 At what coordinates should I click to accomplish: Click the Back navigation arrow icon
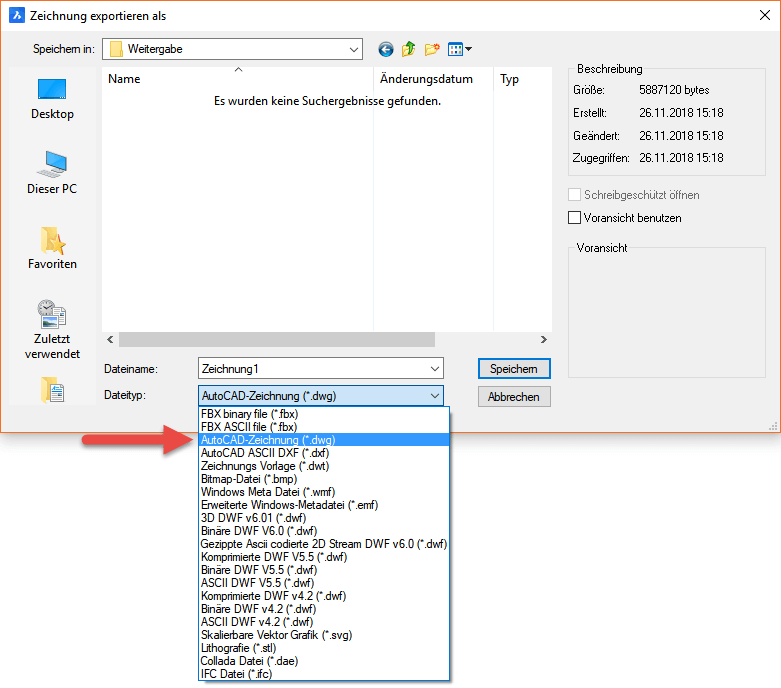[x=386, y=49]
